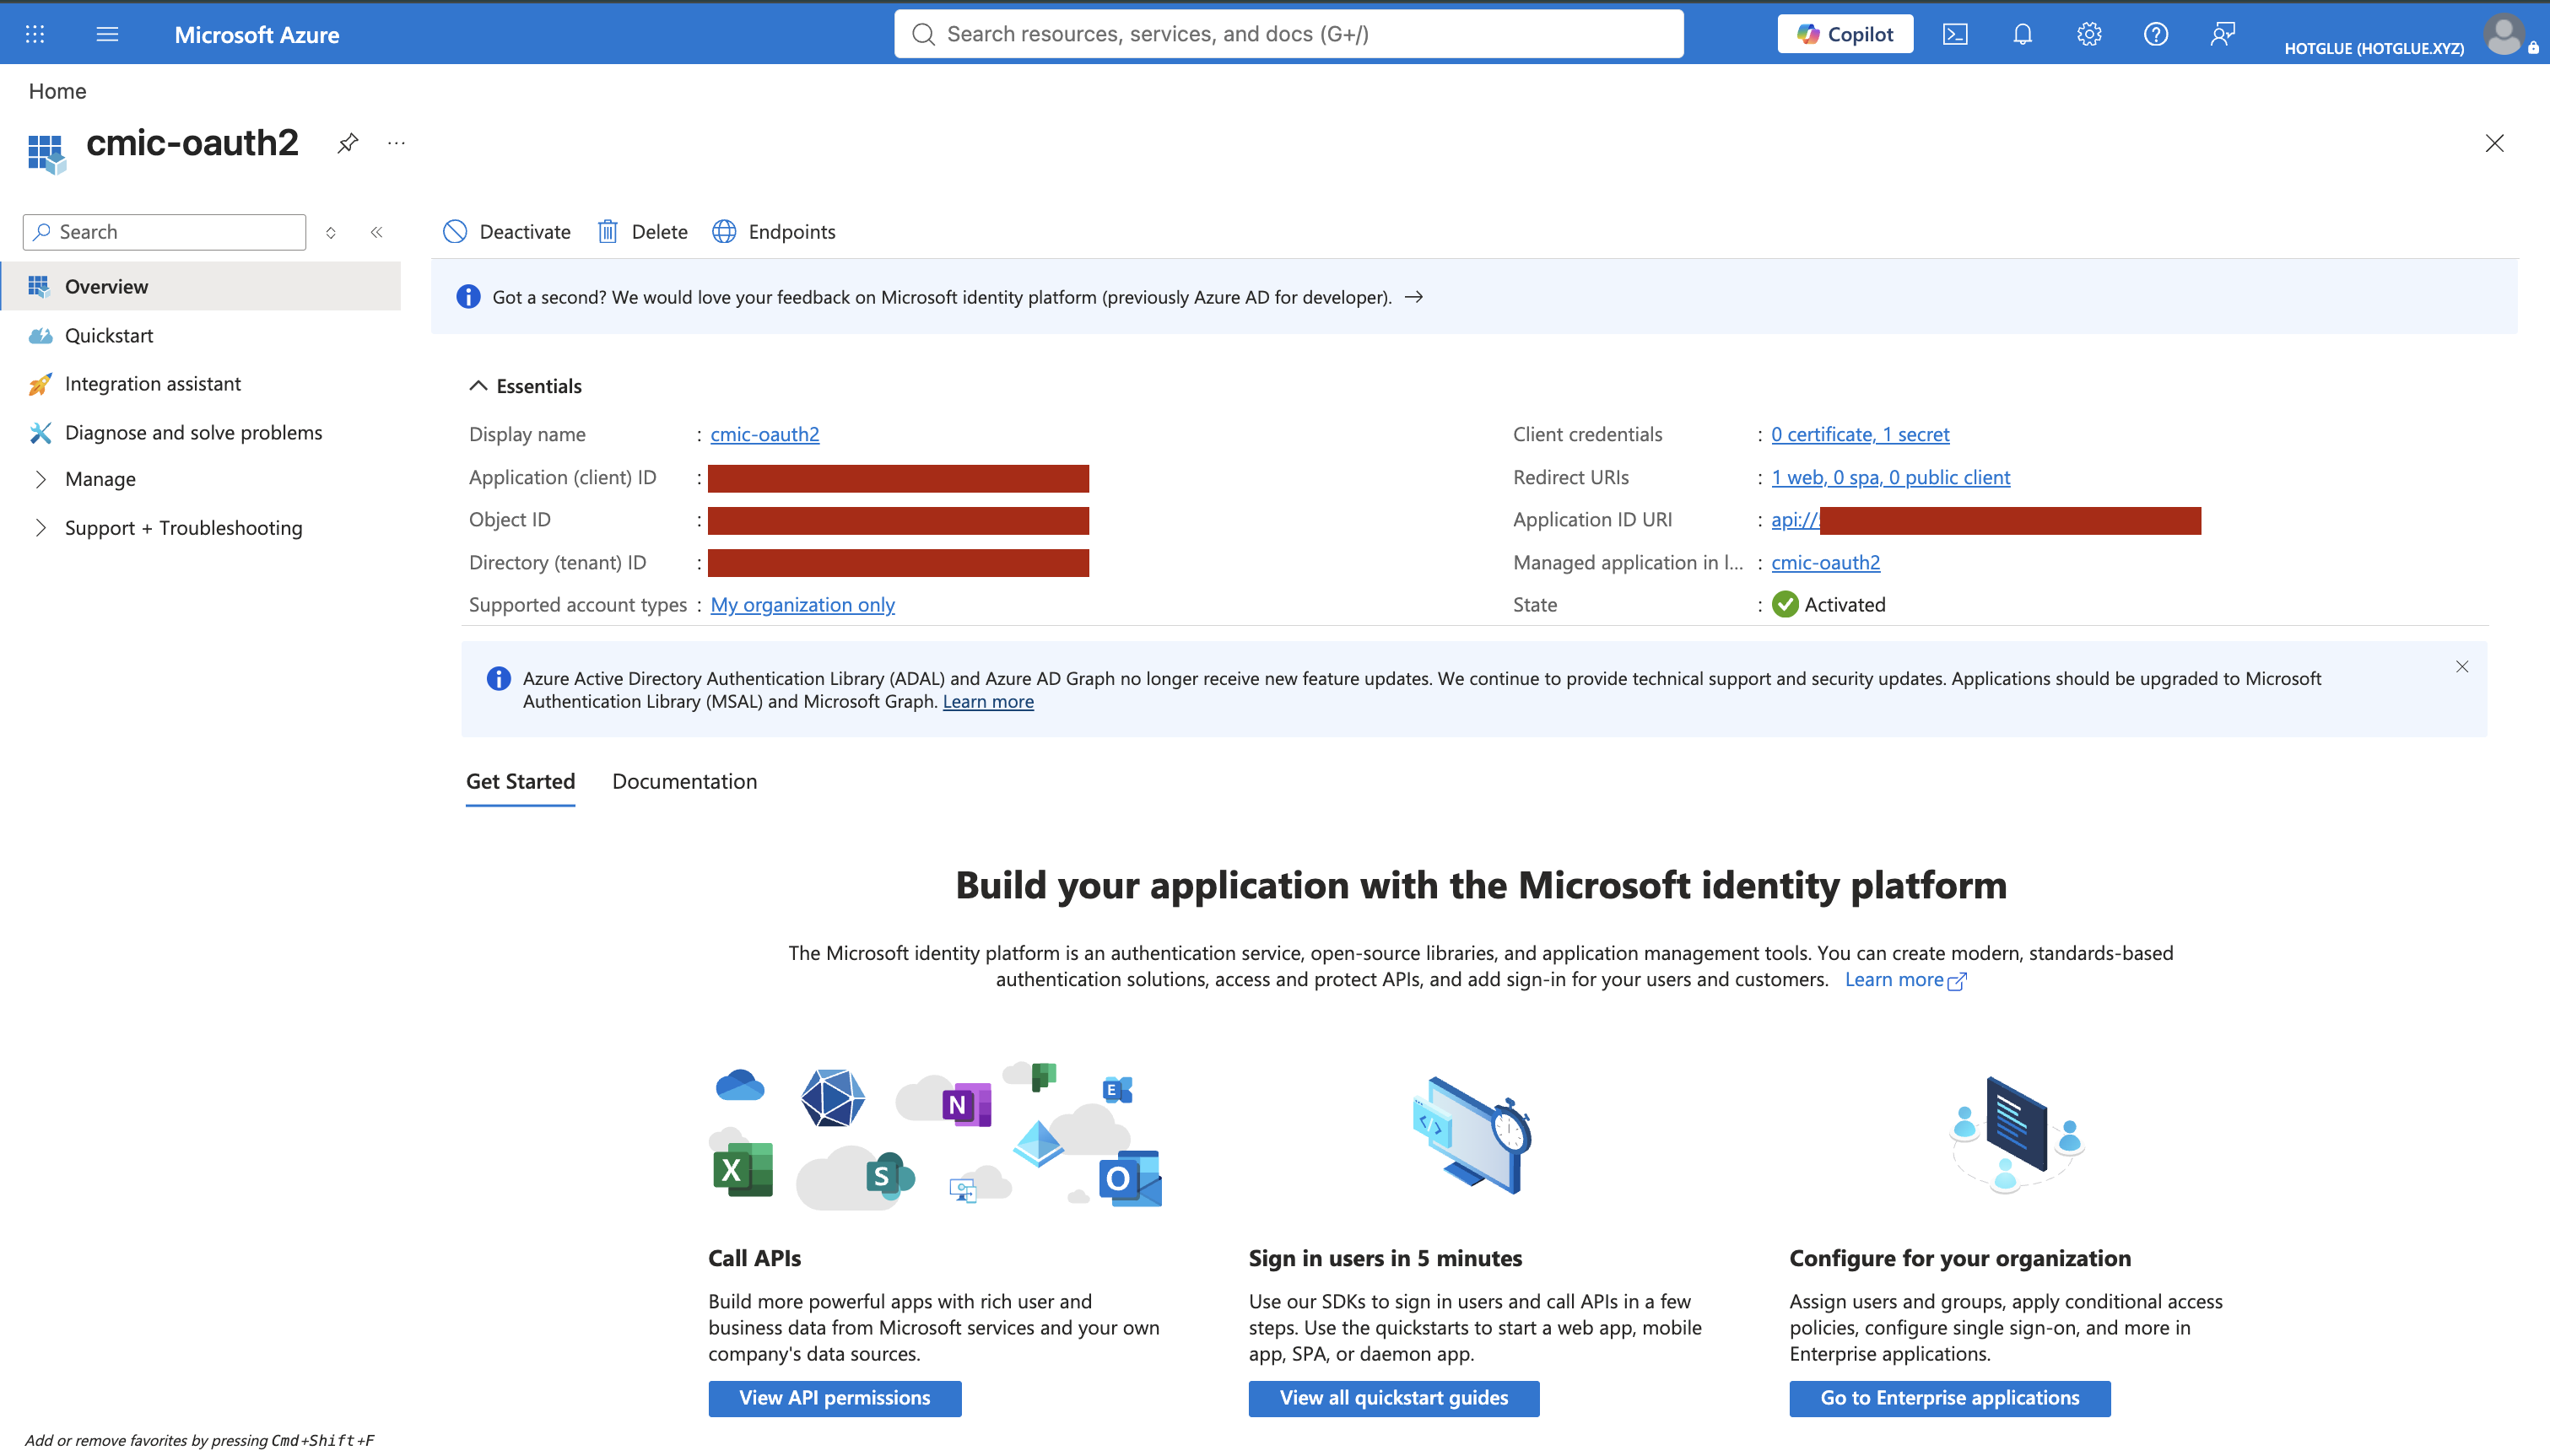Click Learn more in the ADAL notice

point(988,702)
